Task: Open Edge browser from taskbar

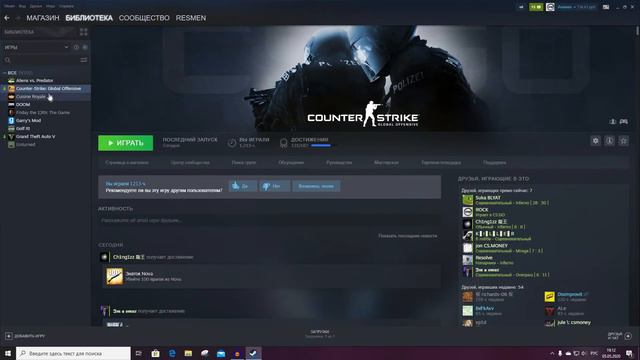Action: pos(172,353)
